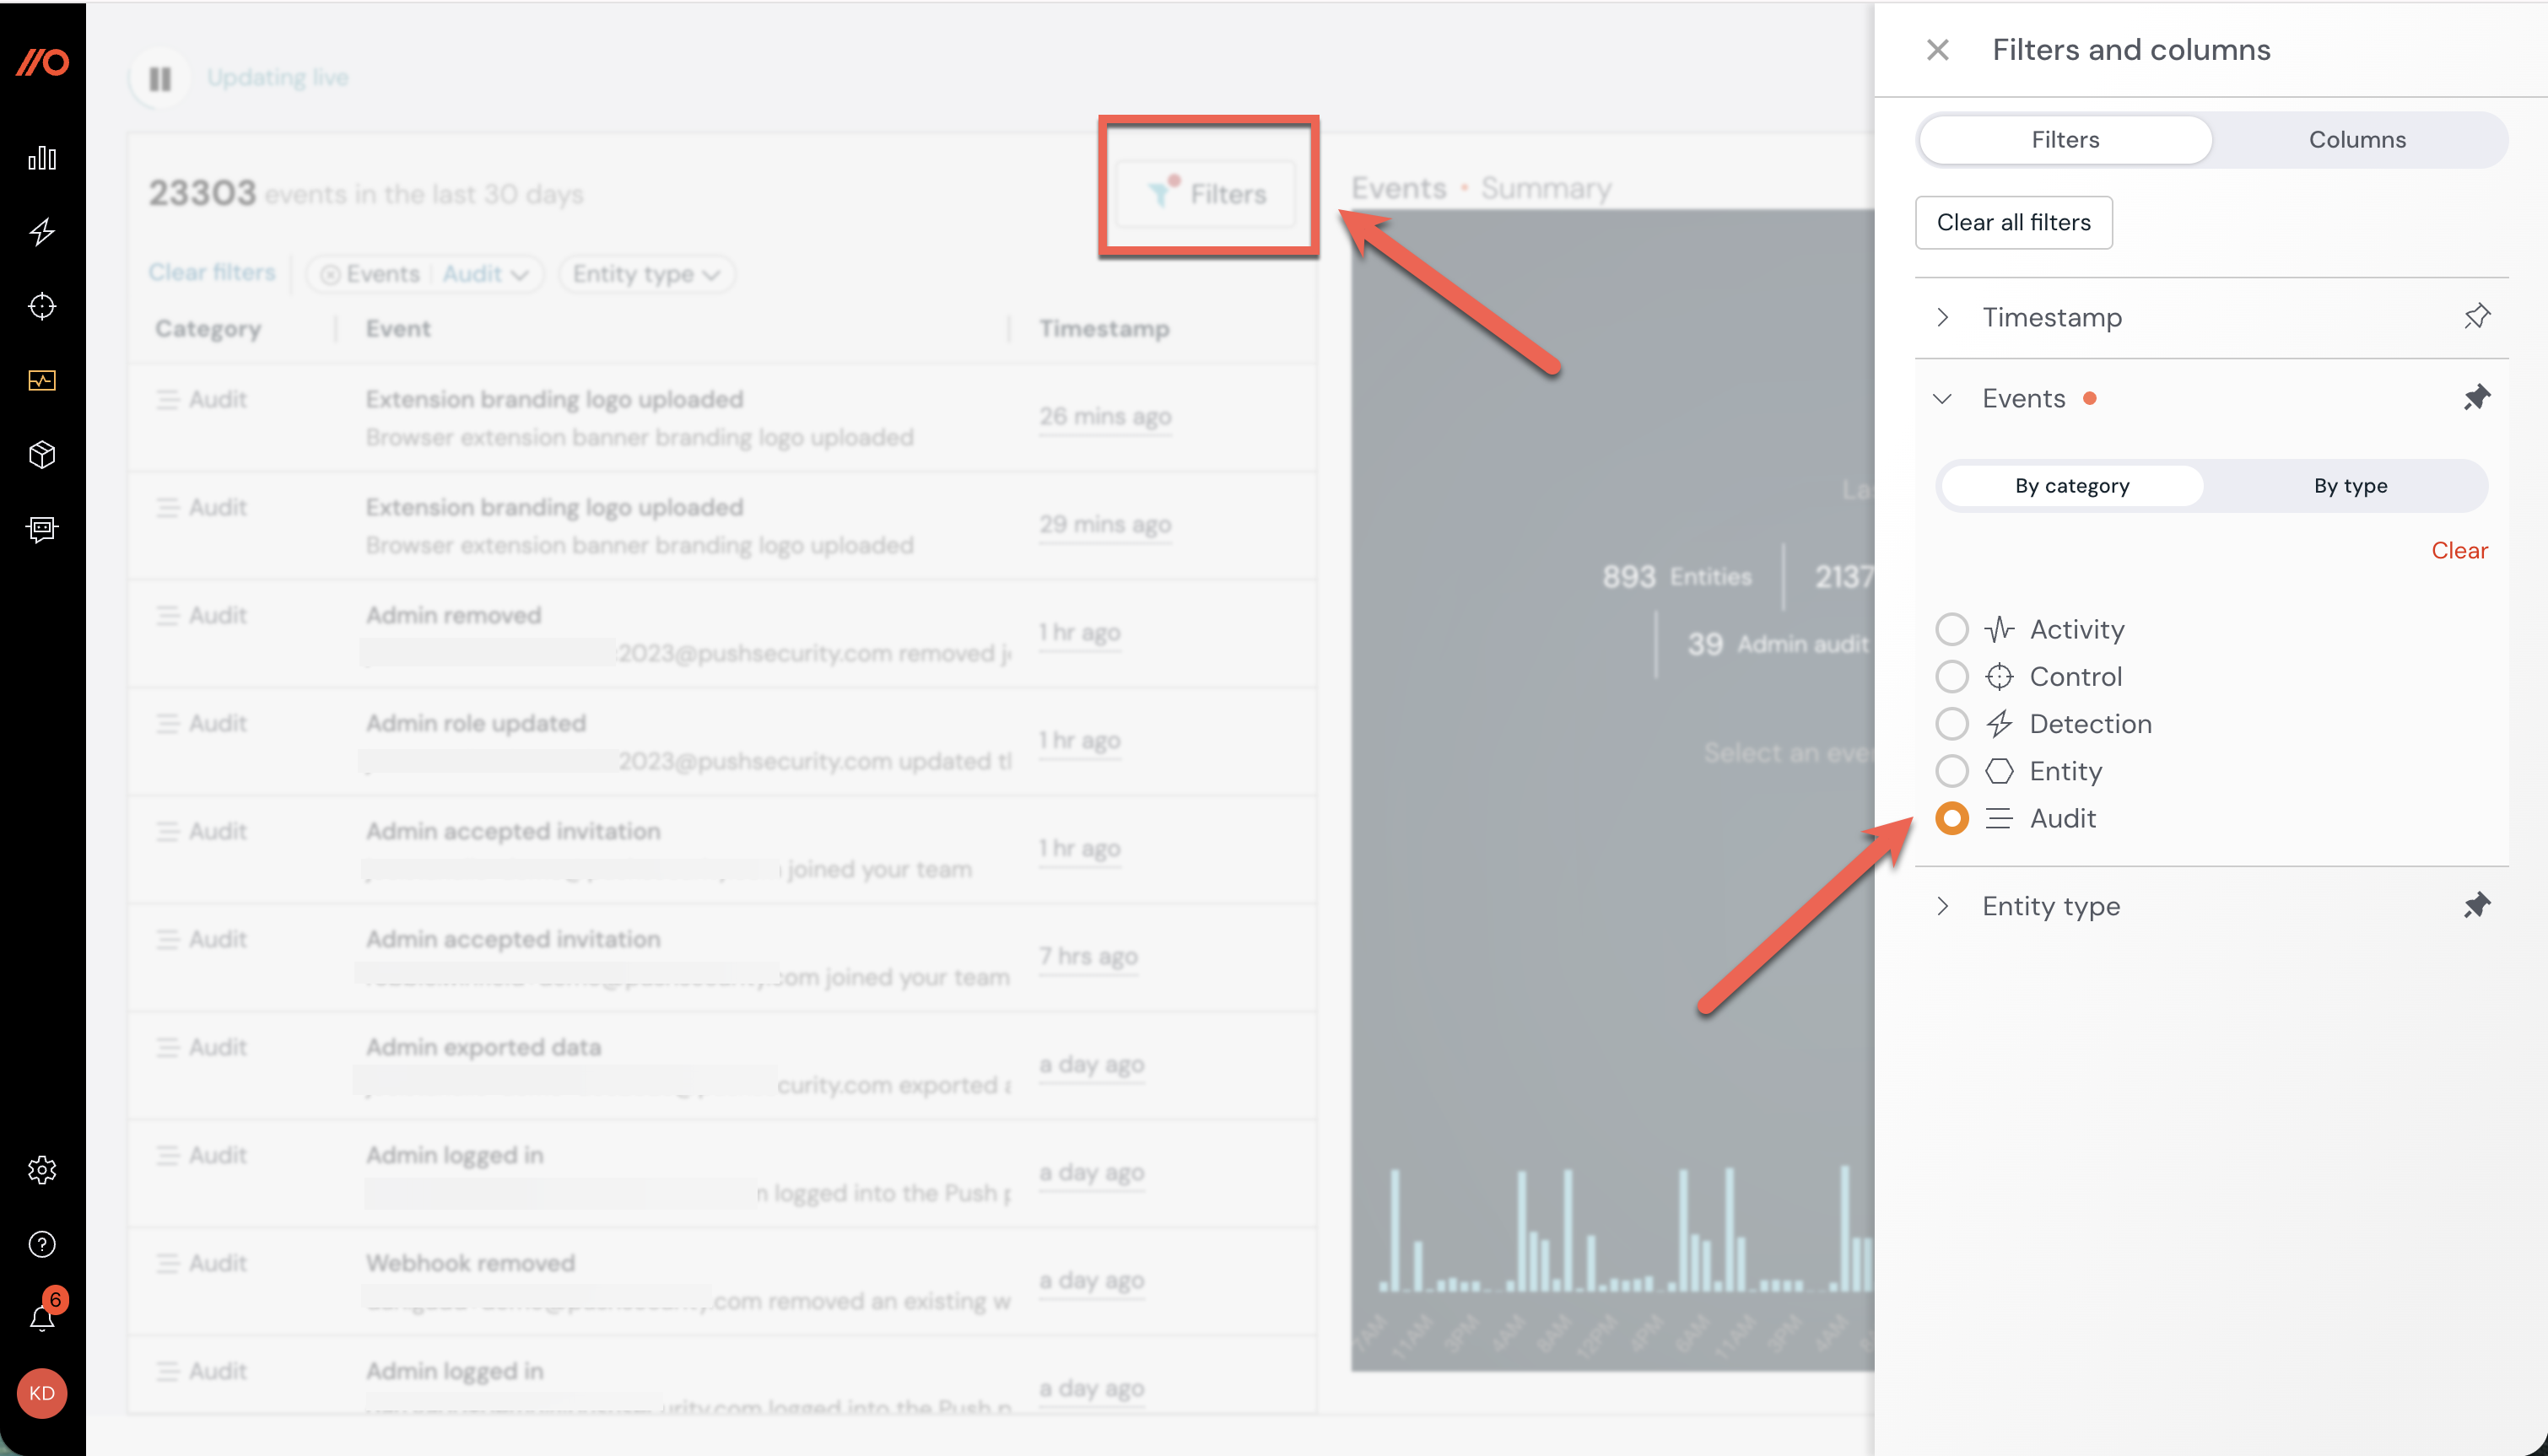This screenshot has height=1456, width=2548.
Task: Expand the Timestamp filter section
Action: tap(1944, 317)
